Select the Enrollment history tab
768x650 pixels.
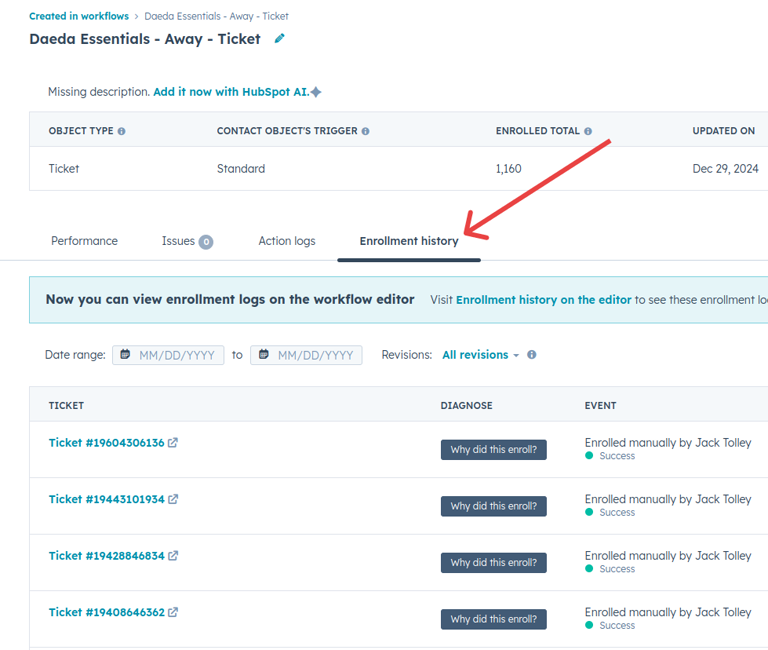coord(409,241)
